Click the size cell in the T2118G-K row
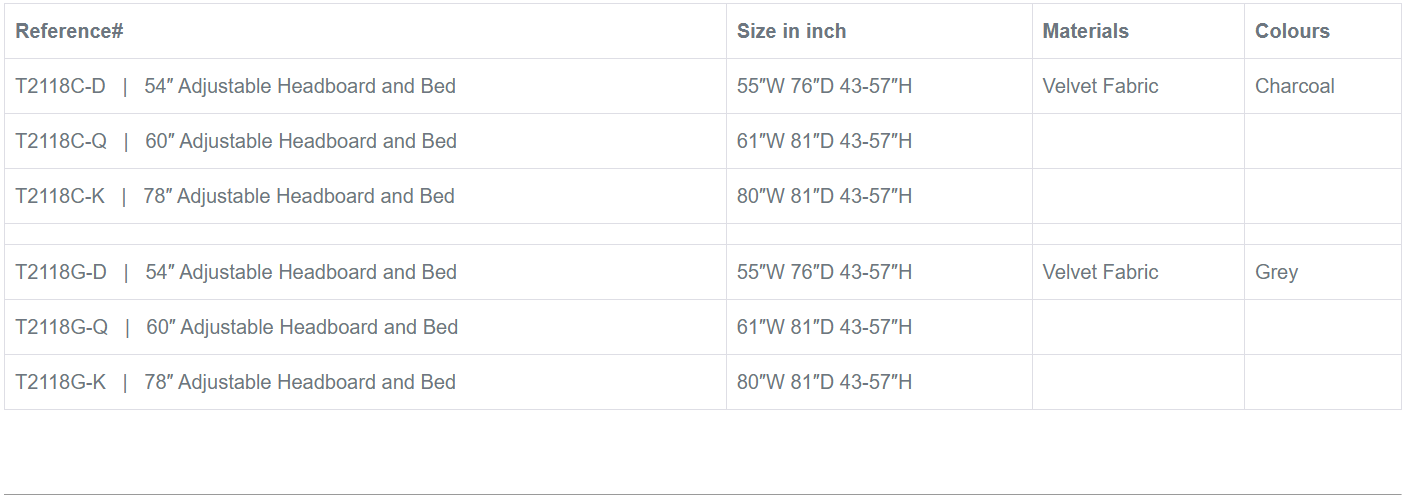This screenshot has width=1403, height=495. [824, 382]
